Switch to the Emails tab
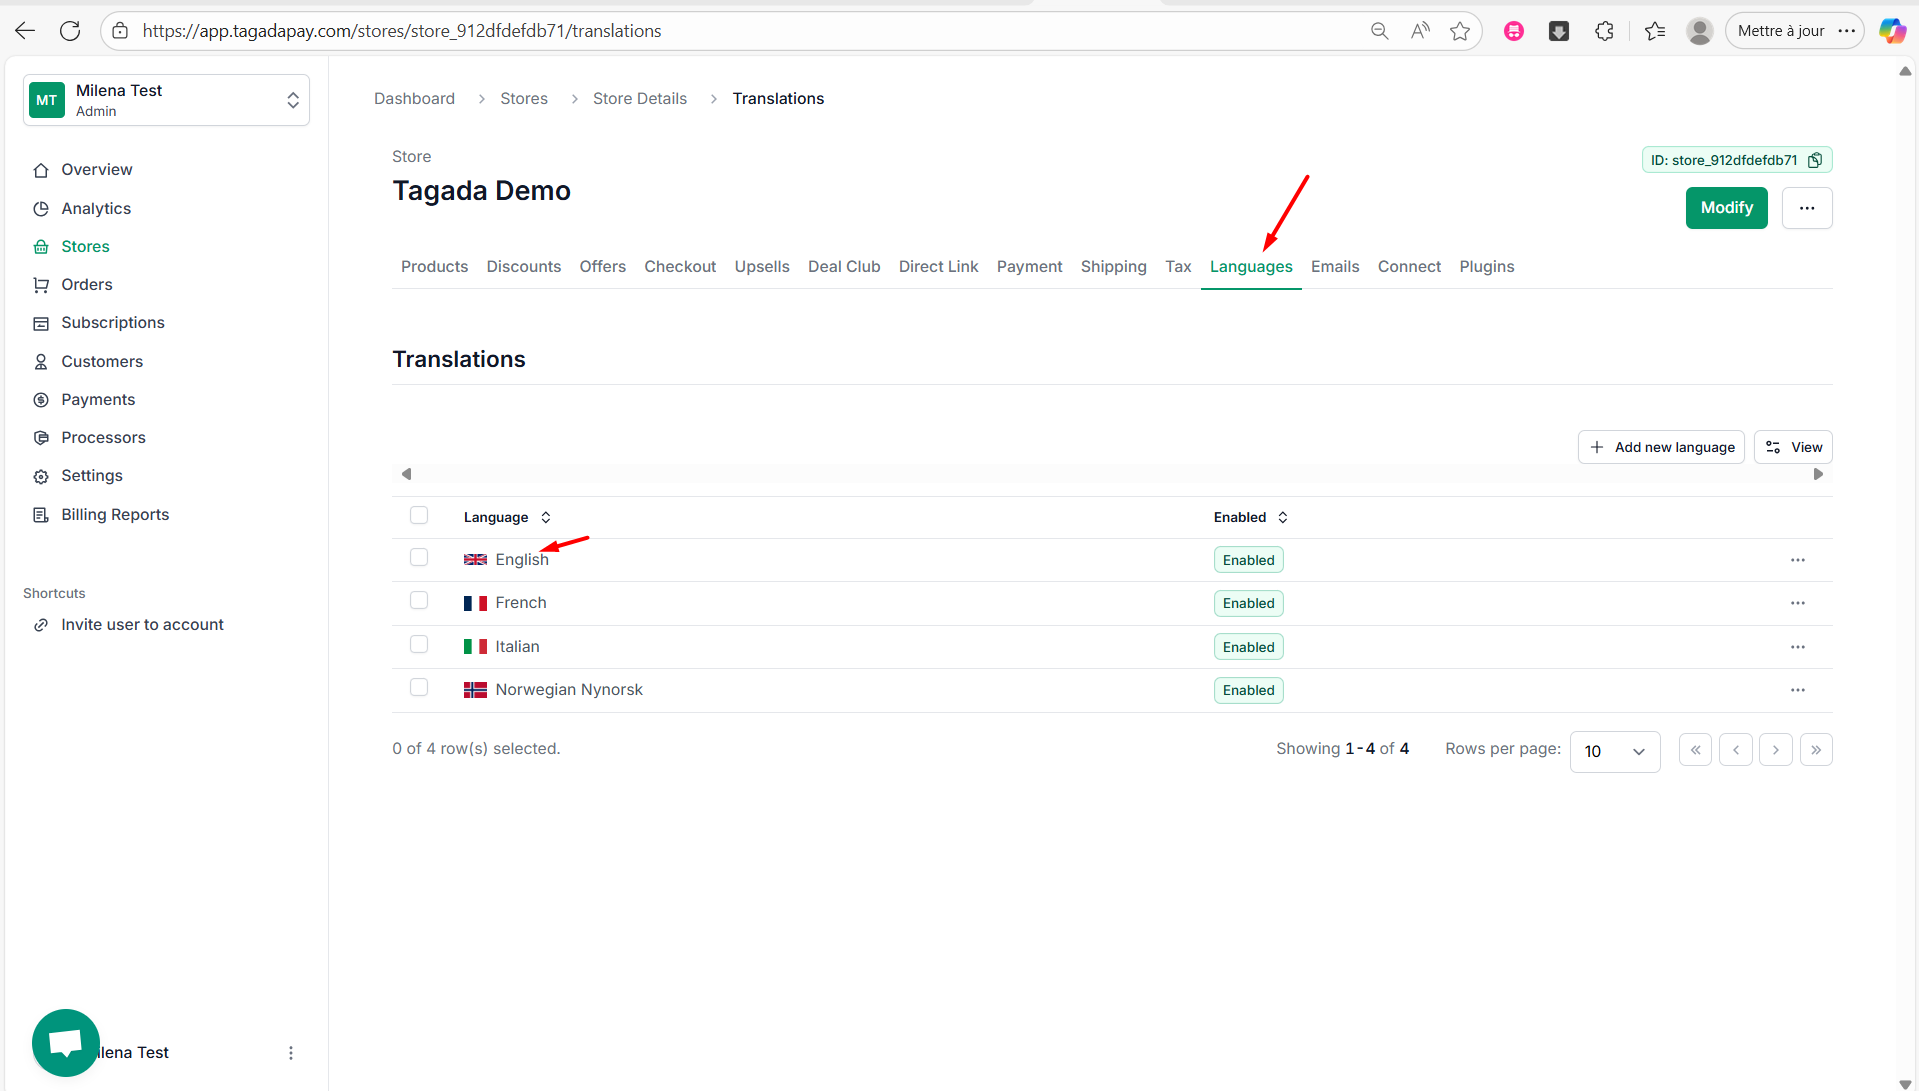This screenshot has width=1919, height=1091. click(1334, 267)
